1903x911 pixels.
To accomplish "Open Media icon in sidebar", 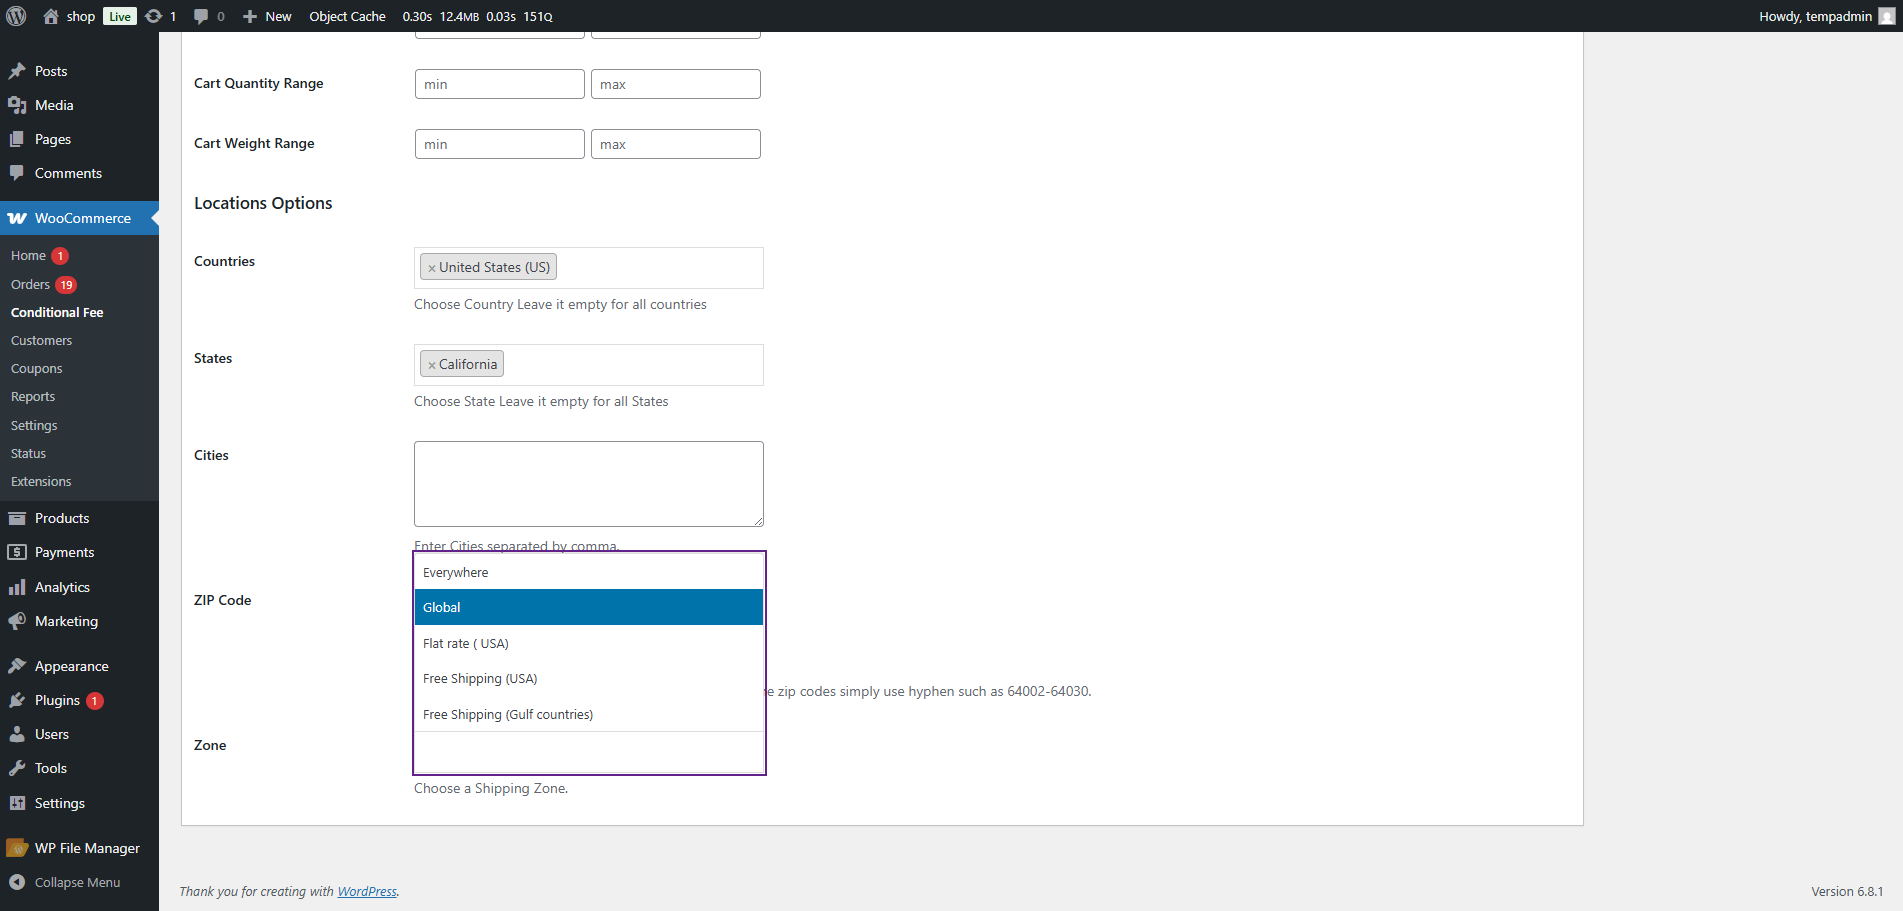I will [17, 105].
